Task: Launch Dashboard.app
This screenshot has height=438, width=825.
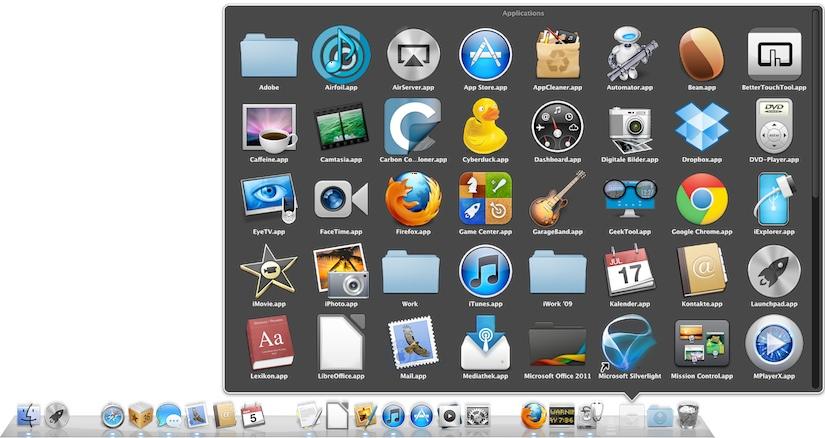Action: click(x=557, y=127)
